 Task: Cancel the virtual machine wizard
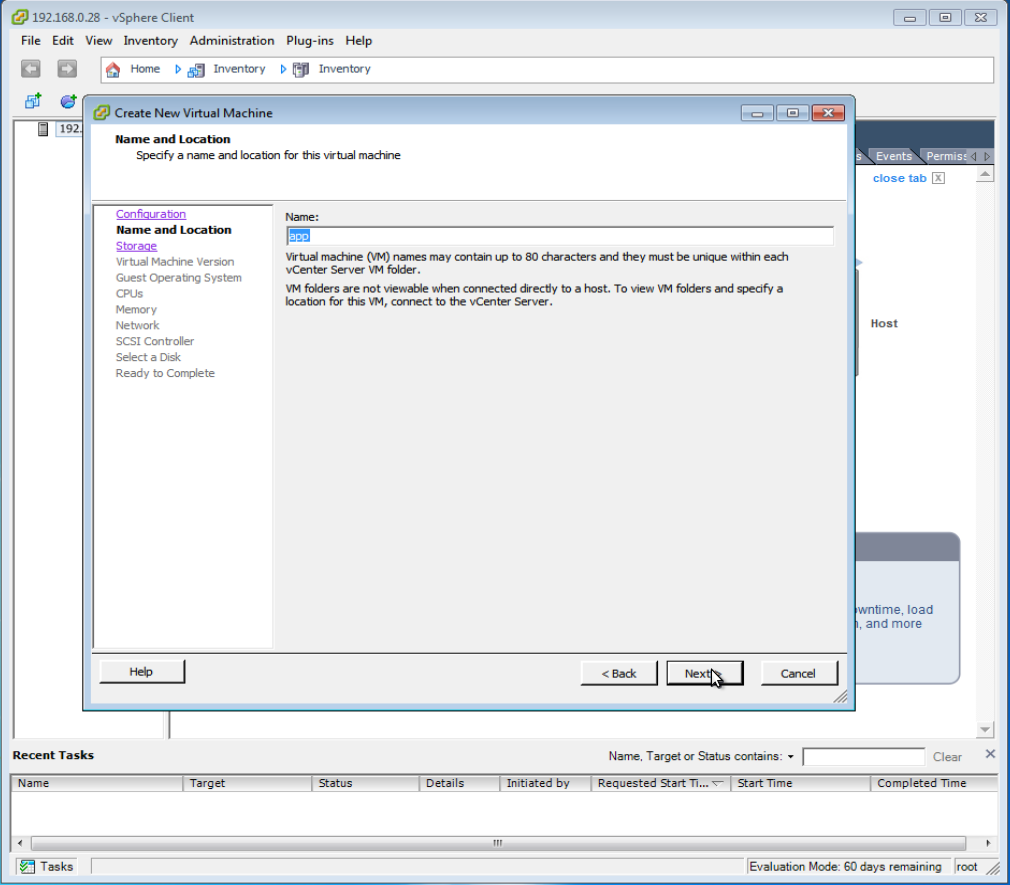[799, 673]
